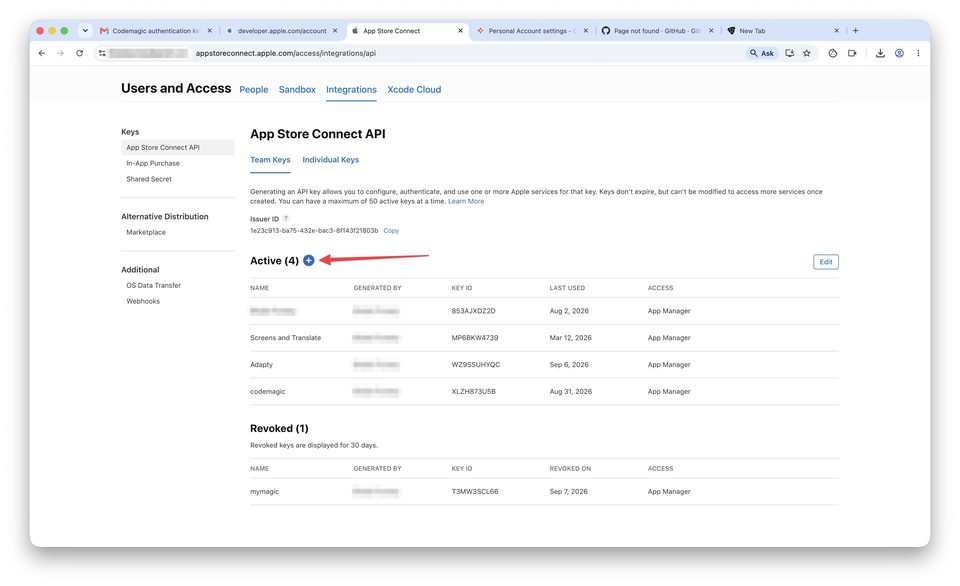Click the Ask search button in address bar
Viewport: 960px width, 586px height.
762,53
